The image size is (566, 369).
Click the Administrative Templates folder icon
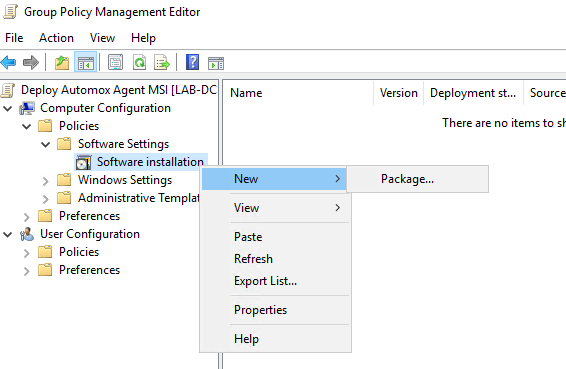(64, 197)
